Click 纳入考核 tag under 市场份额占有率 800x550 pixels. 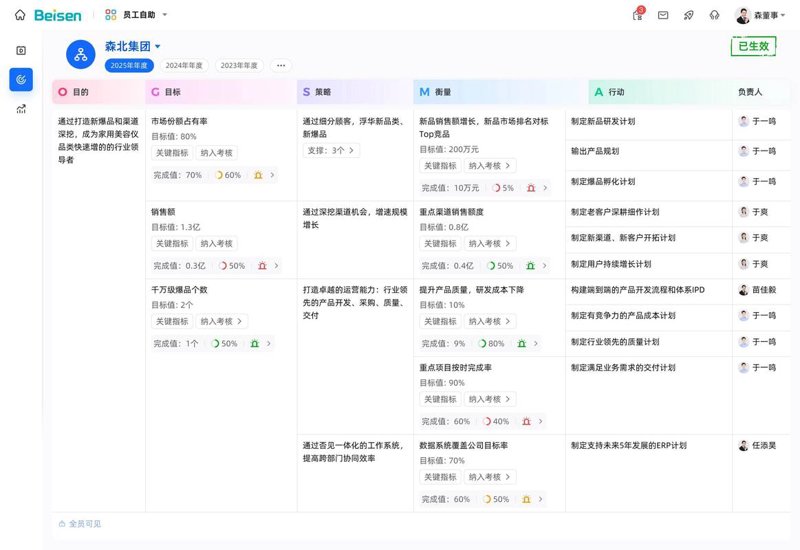pos(217,153)
